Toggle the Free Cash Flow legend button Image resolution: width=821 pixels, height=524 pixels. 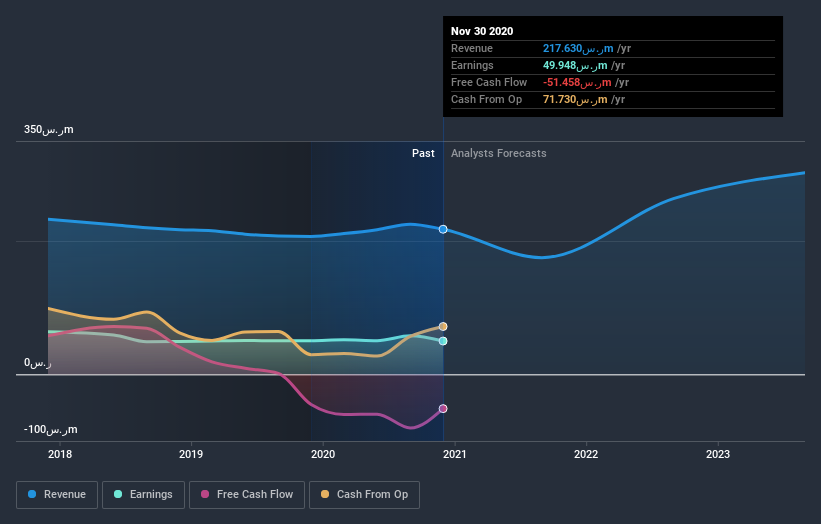pyautogui.click(x=247, y=495)
